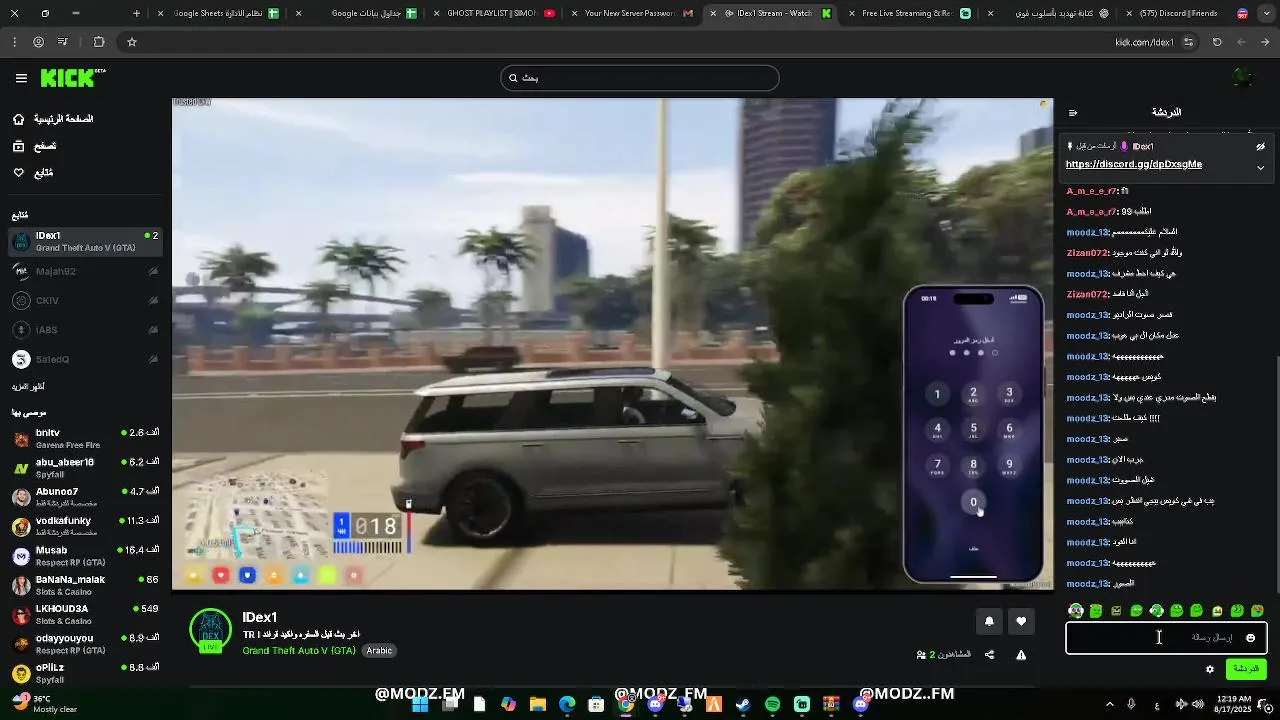Open the pinned Discord invite link

[x=1134, y=164]
